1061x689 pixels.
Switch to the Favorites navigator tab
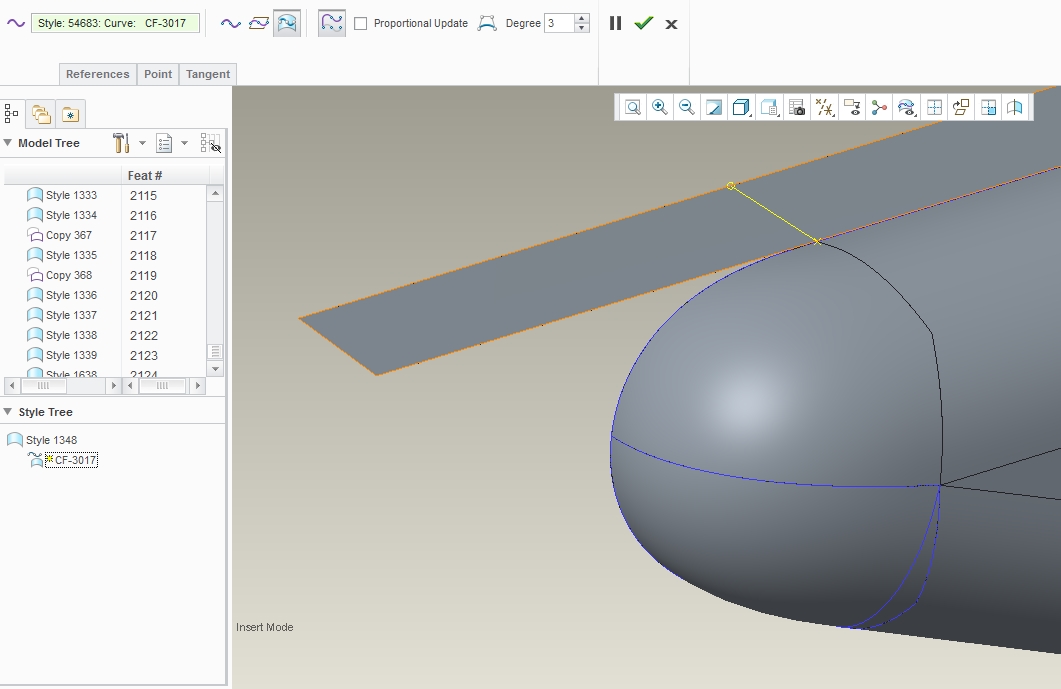[x=70, y=114]
